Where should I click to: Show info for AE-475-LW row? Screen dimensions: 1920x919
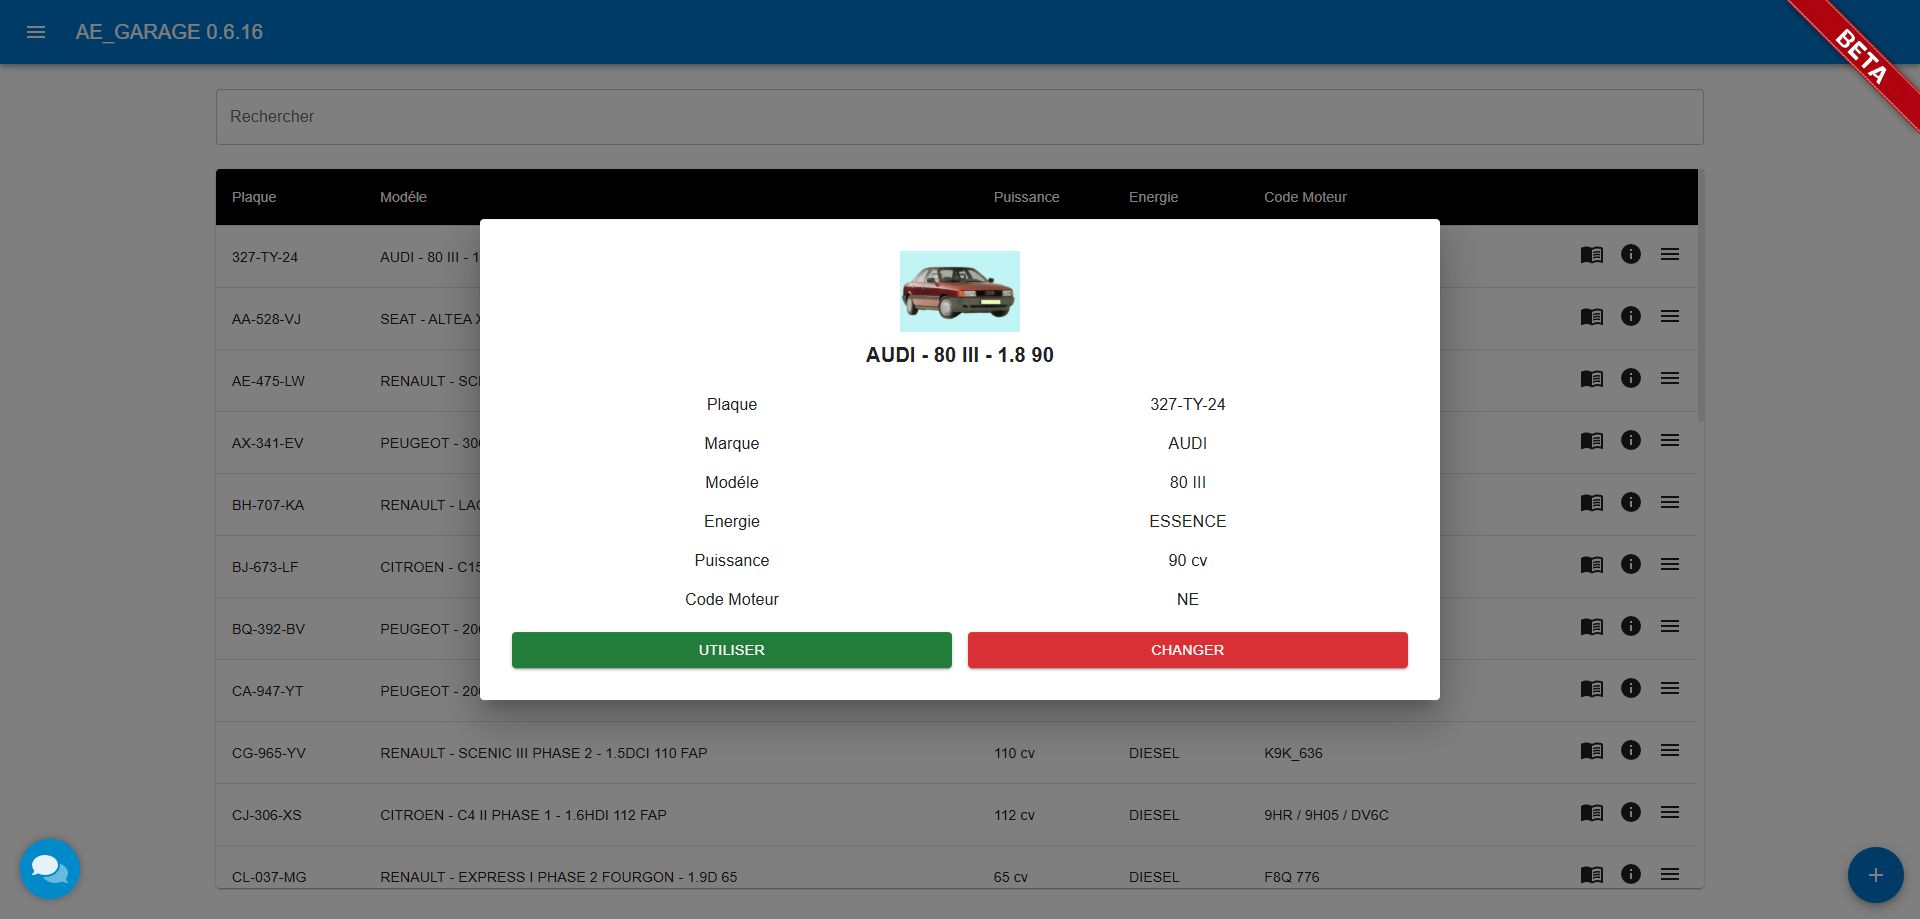(1631, 378)
